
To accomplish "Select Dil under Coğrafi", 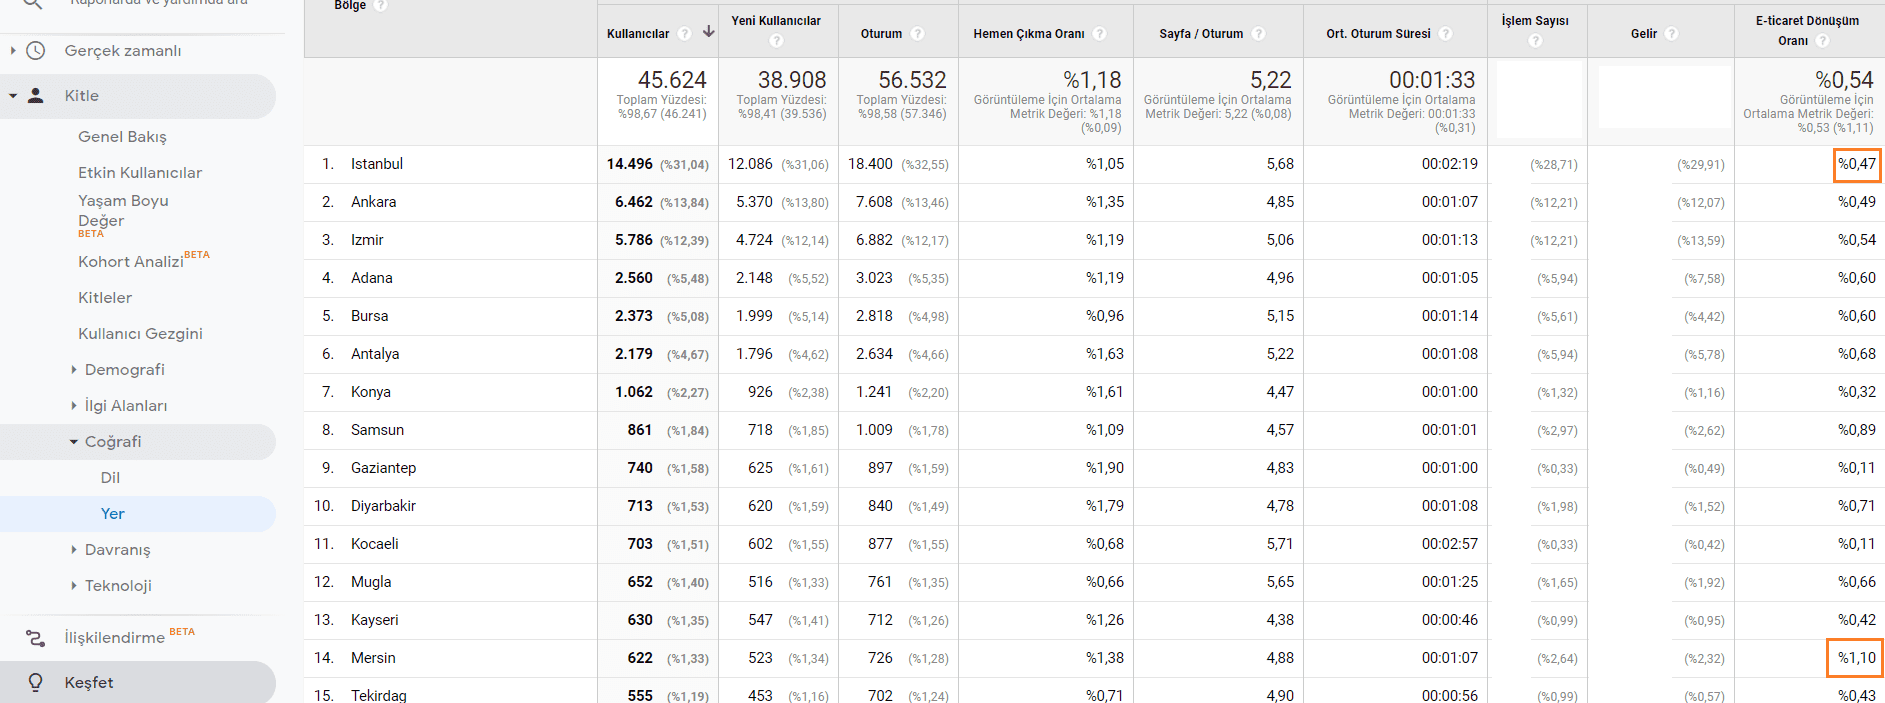I will tap(110, 478).
